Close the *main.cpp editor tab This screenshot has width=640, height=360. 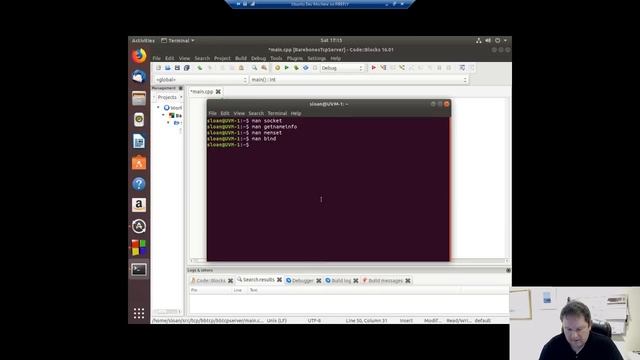(x=218, y=91)
